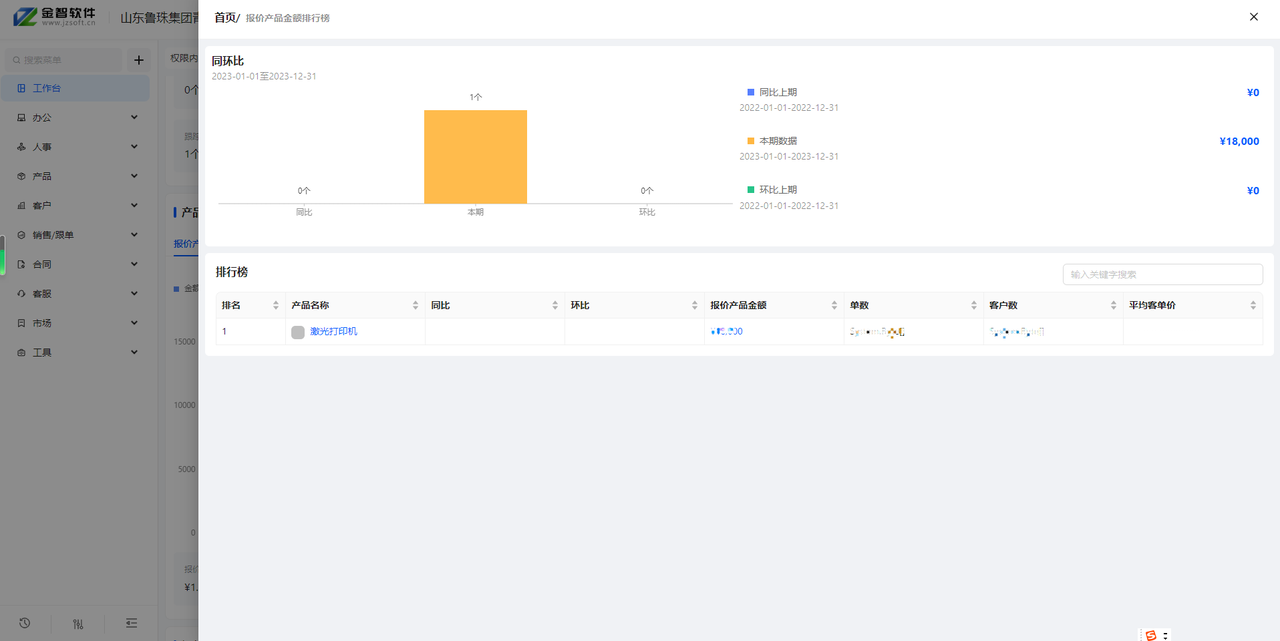Click the 金智软件 logo
1280x641 pixels.
55,17
